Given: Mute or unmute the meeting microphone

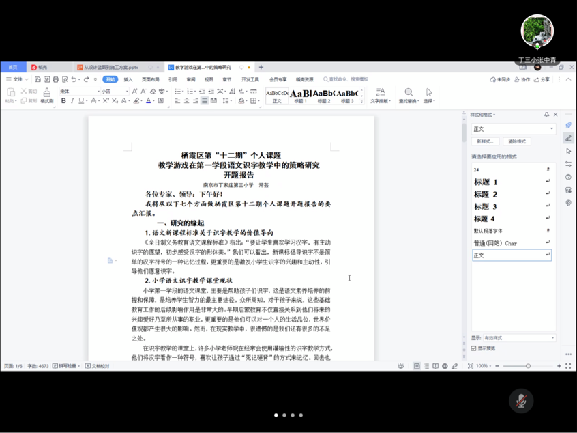Looking at the screenshot, I should tap(521, 401).
